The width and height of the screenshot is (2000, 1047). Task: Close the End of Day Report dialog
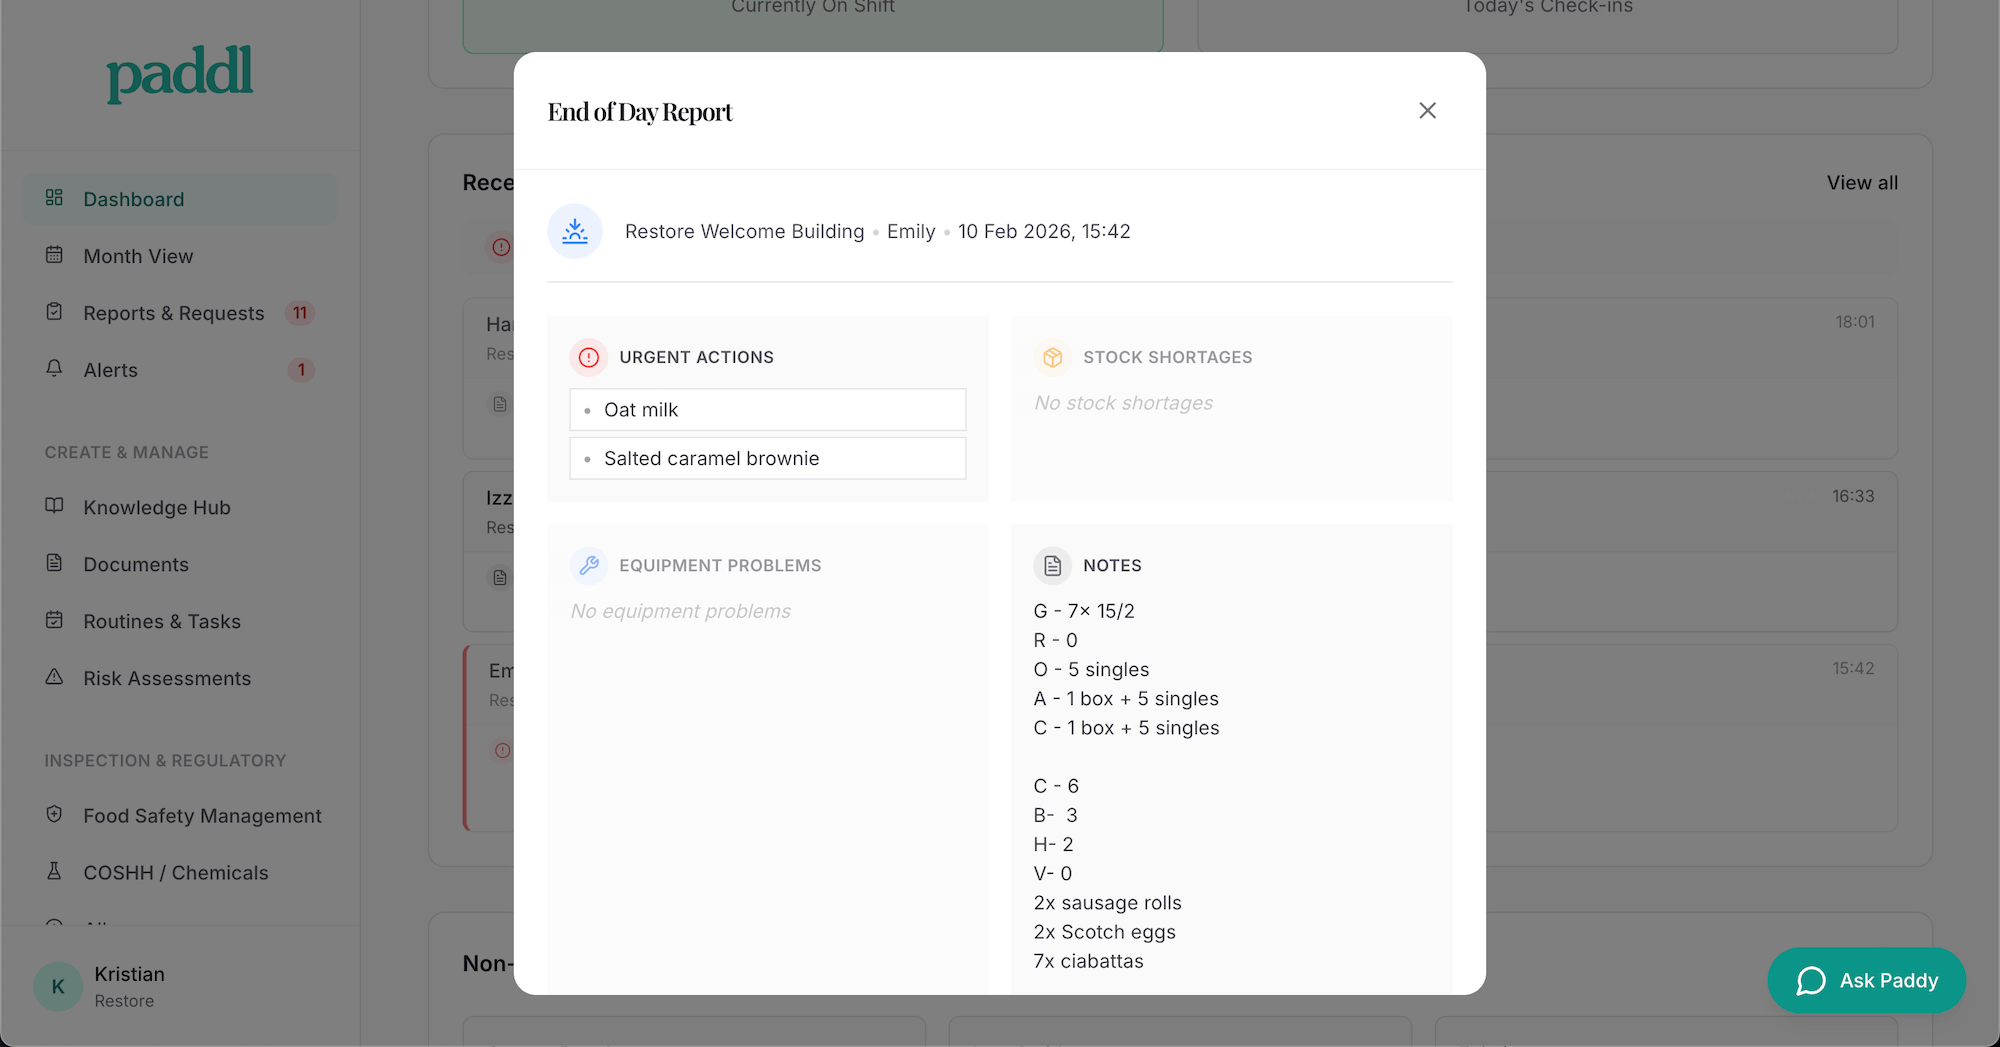1427,111
